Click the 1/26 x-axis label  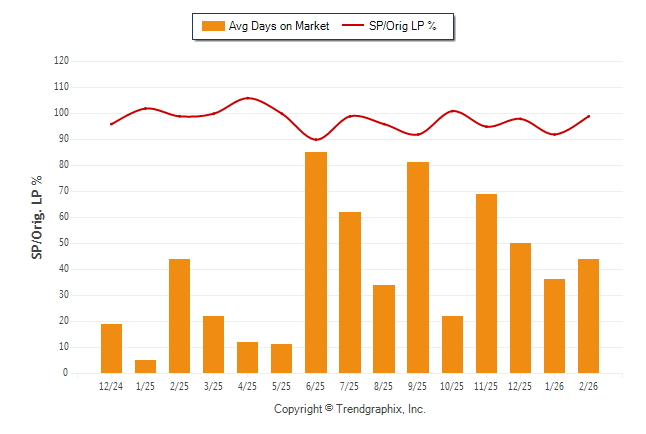[x=554, y=386]
